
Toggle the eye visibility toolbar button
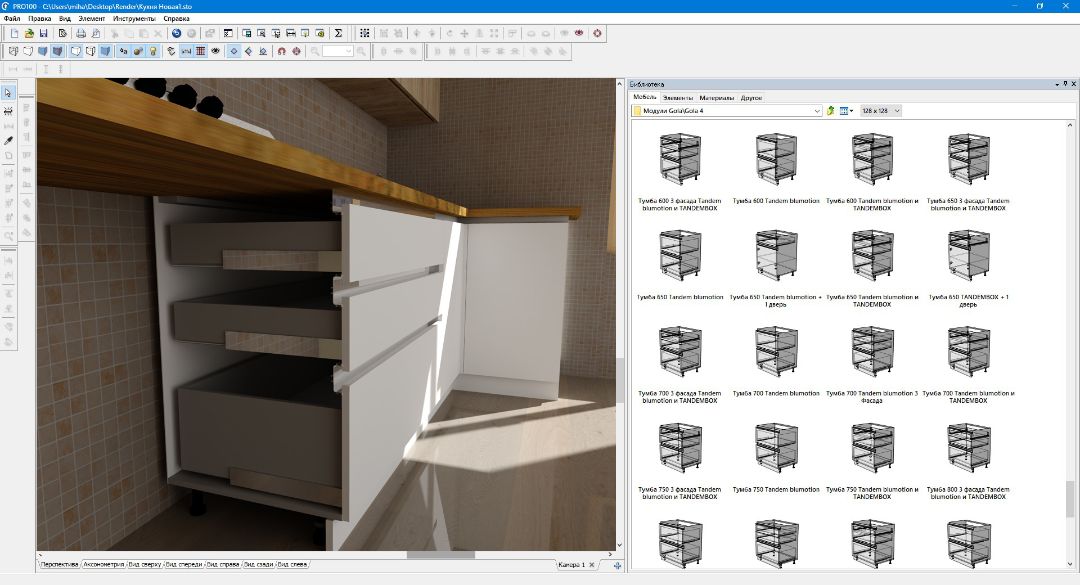(216, 50)
